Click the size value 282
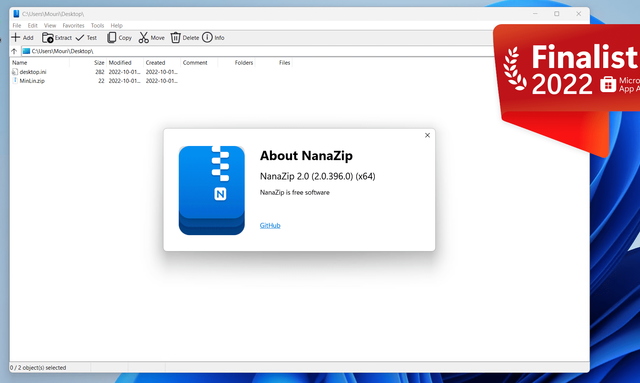 click(x=100, y=72)
